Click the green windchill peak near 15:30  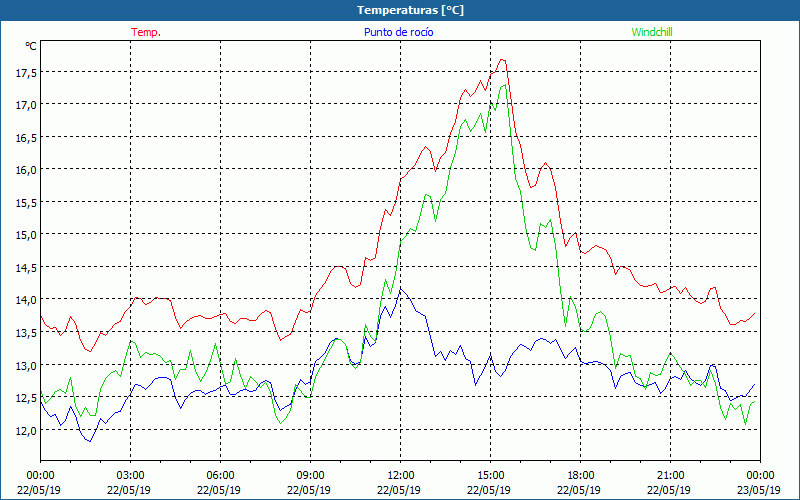coord(504,85)
